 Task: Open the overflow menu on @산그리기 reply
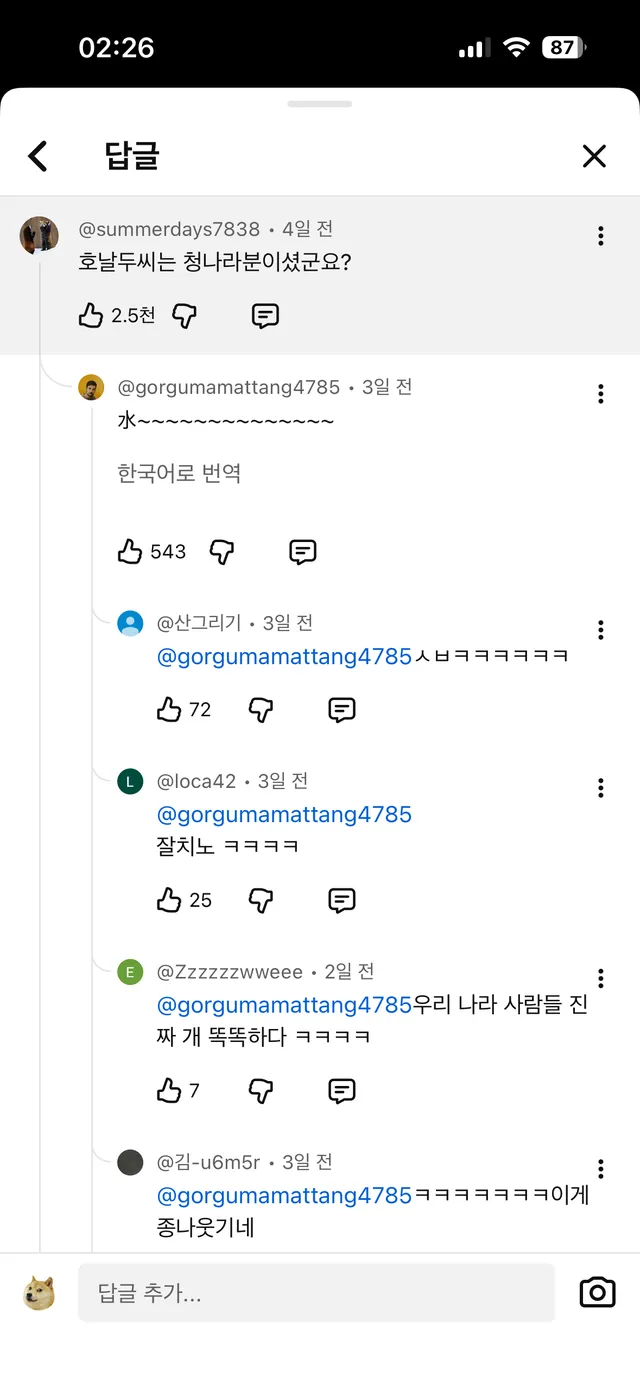tap(600, 630)
